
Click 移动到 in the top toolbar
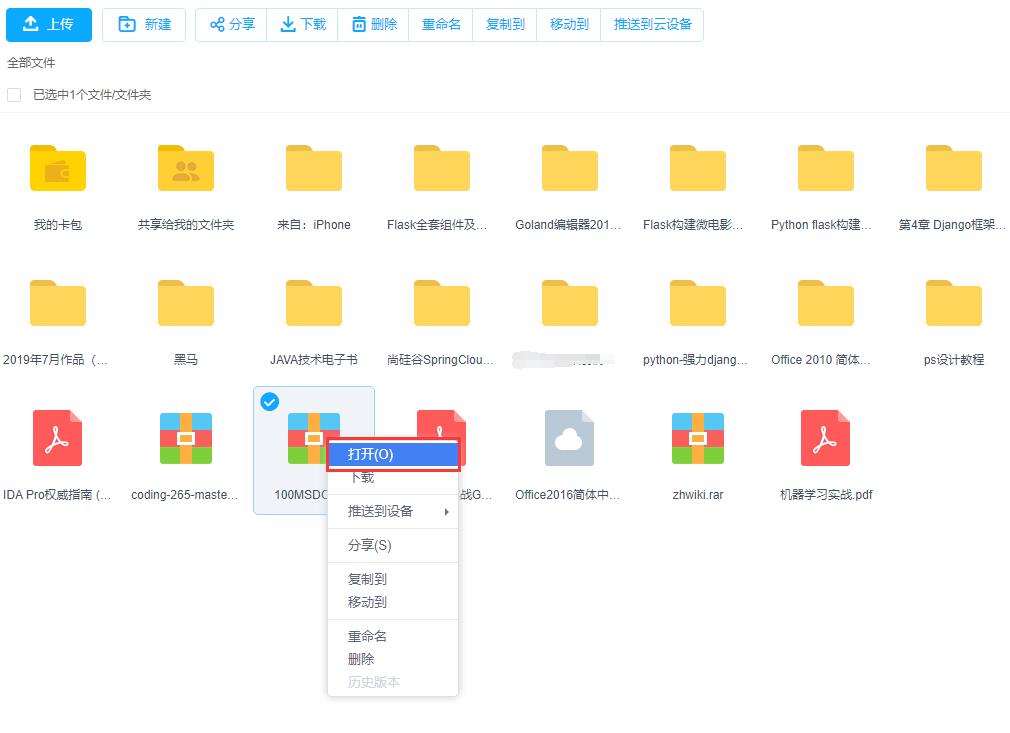pos(569,24)
